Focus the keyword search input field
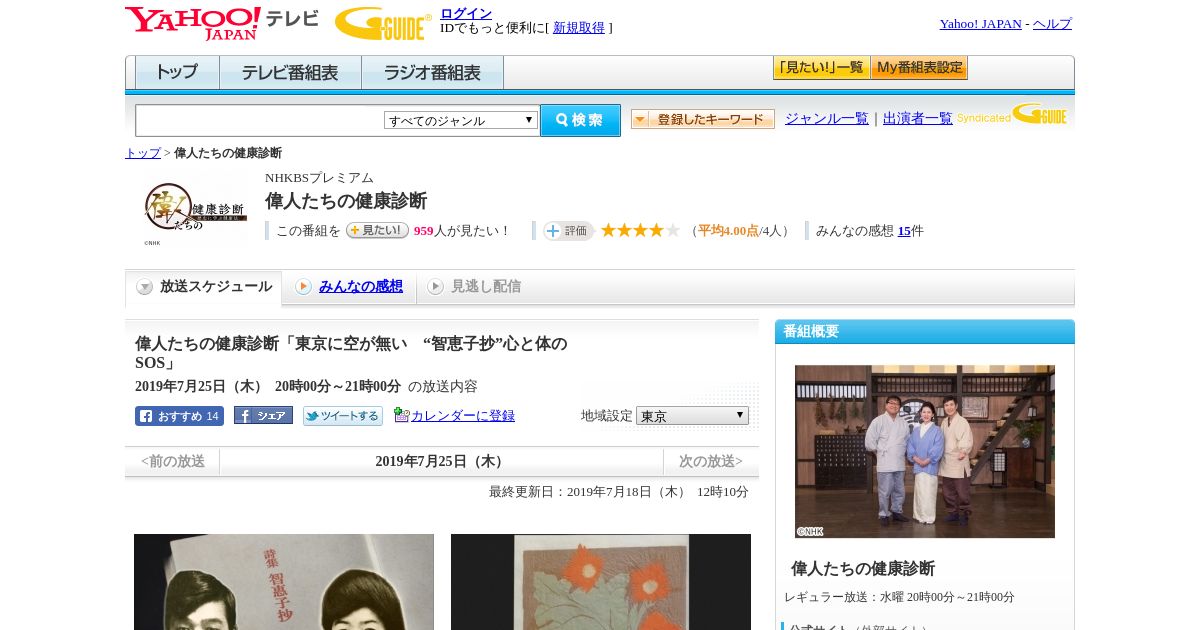The height and width of the screenshot is (630, 1200). click(260, 120)
